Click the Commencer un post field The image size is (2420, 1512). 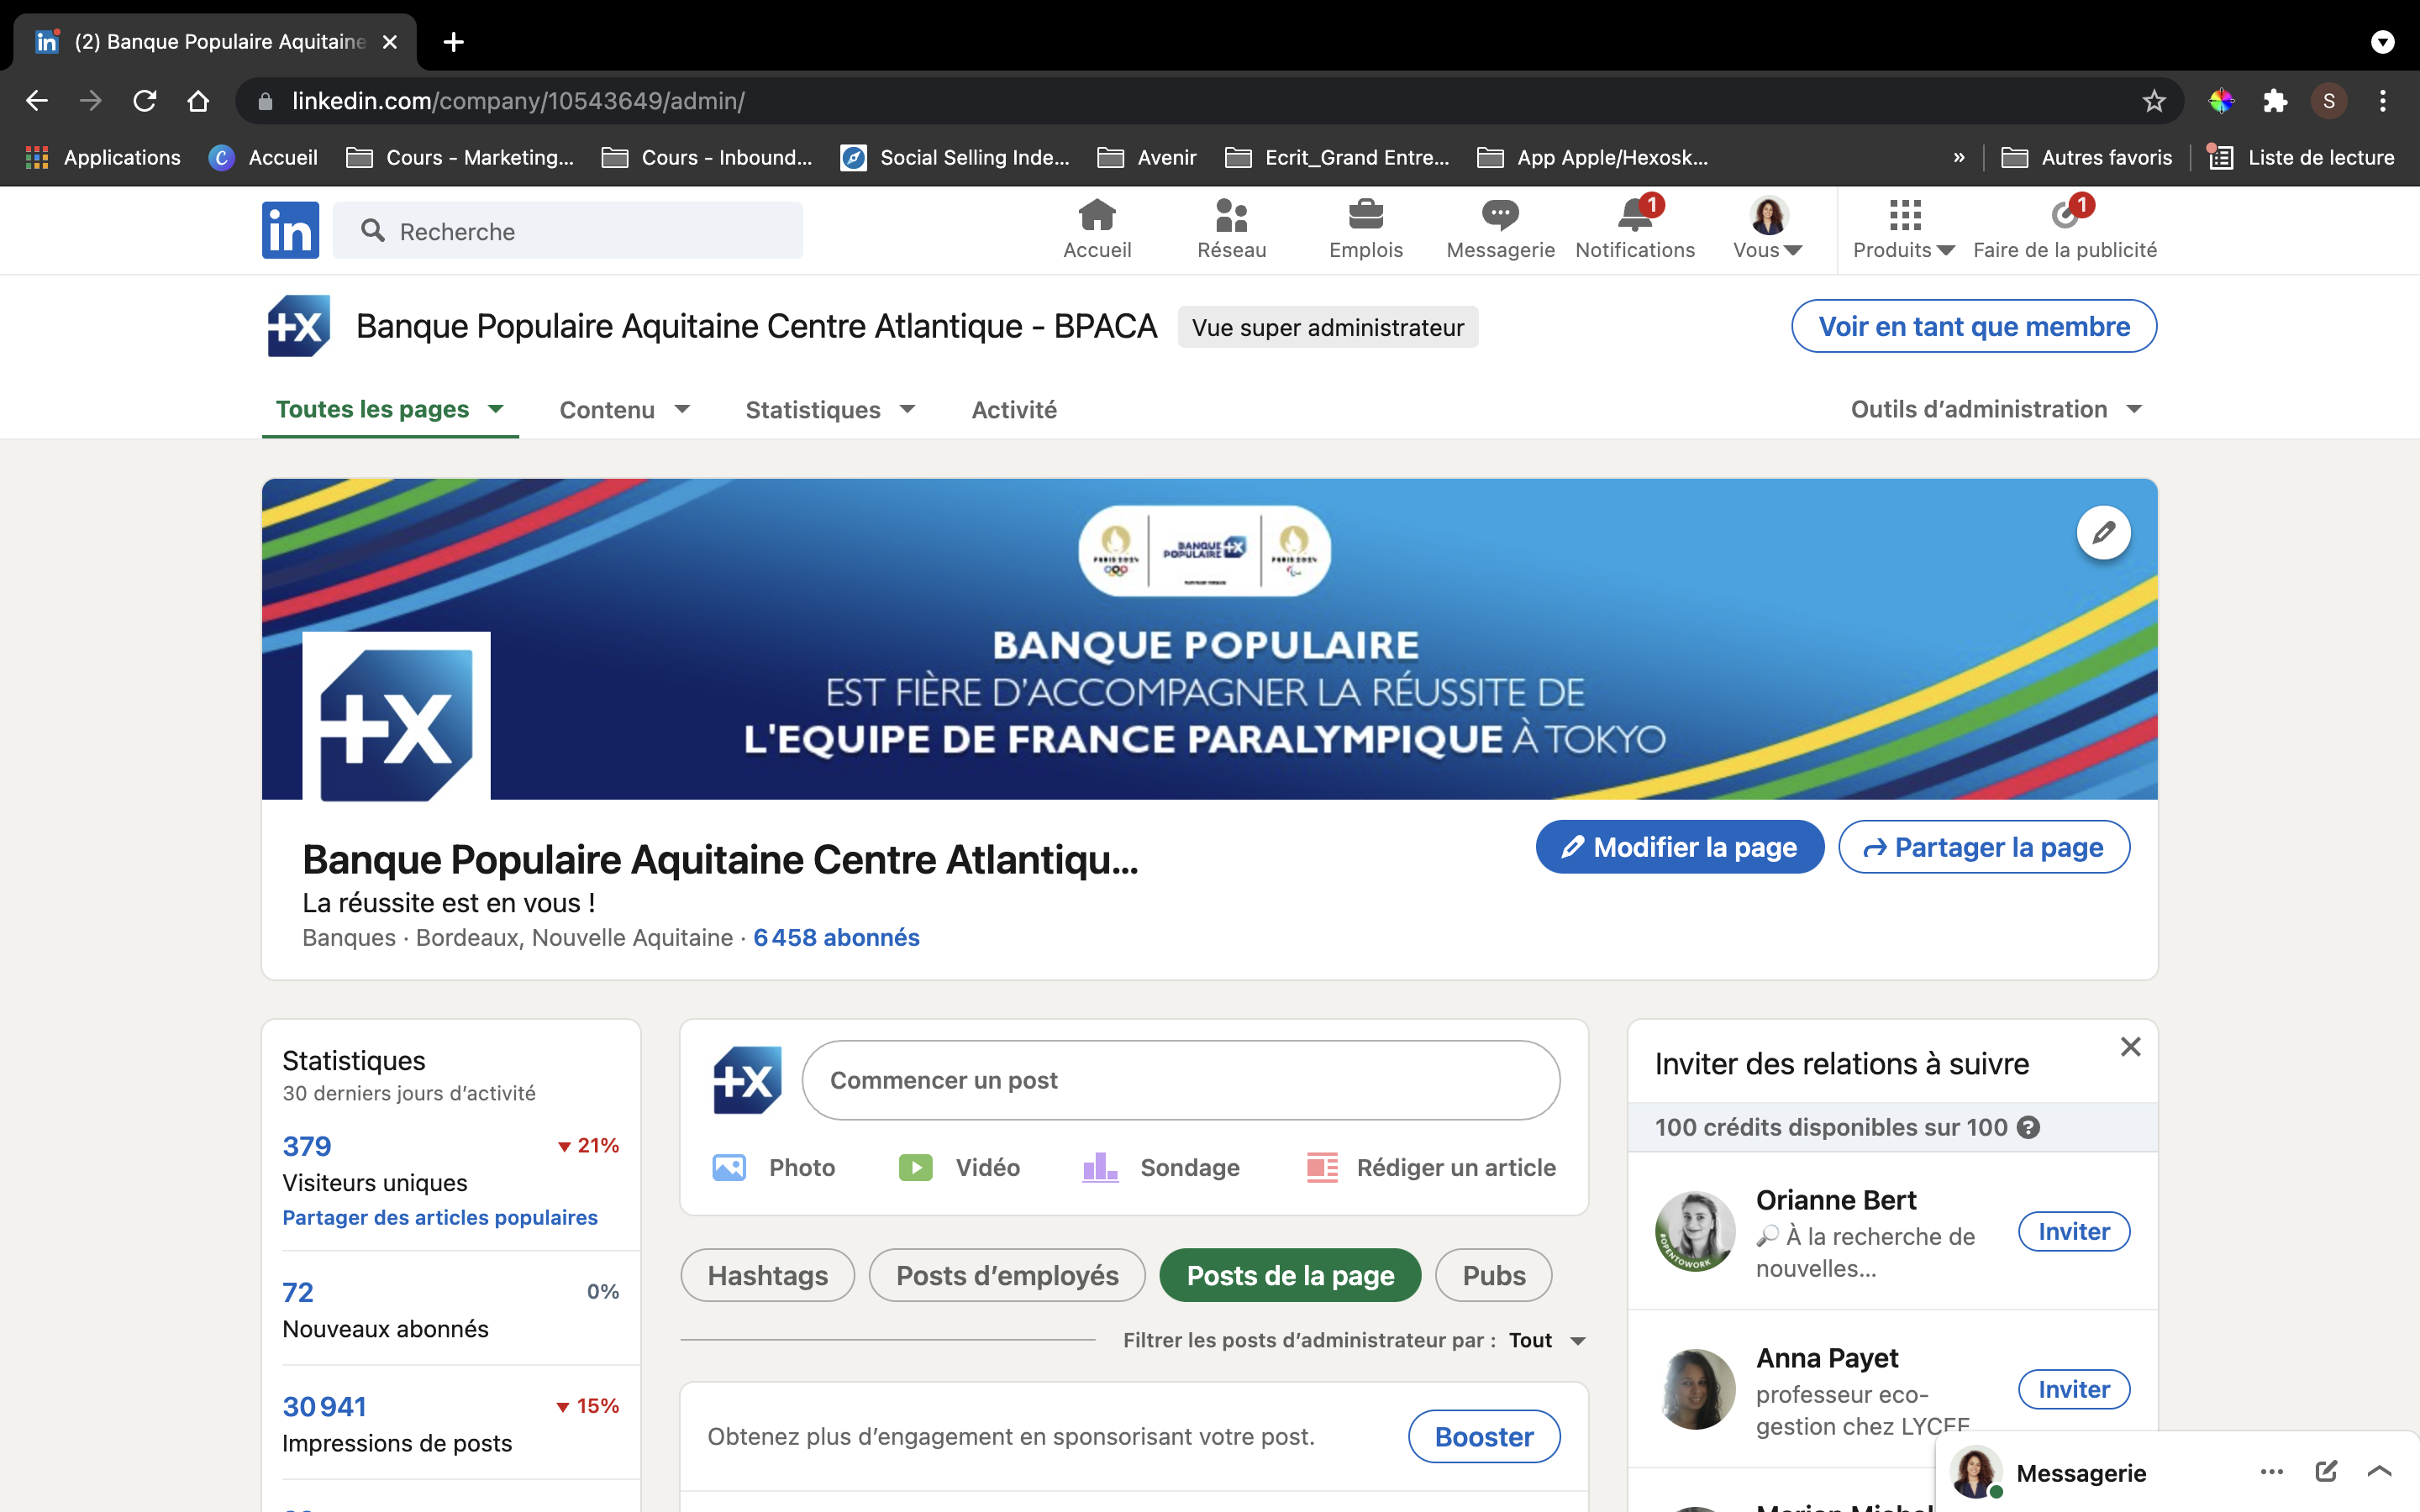(x=1180, y=1080)
